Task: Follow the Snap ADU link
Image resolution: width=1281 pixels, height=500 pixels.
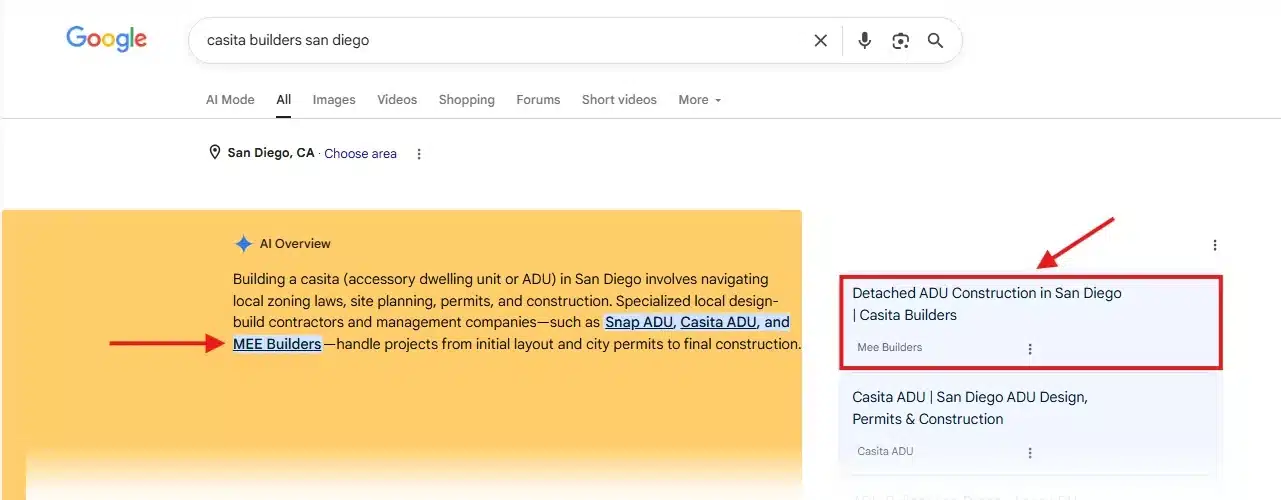Action: pos(639,322)
